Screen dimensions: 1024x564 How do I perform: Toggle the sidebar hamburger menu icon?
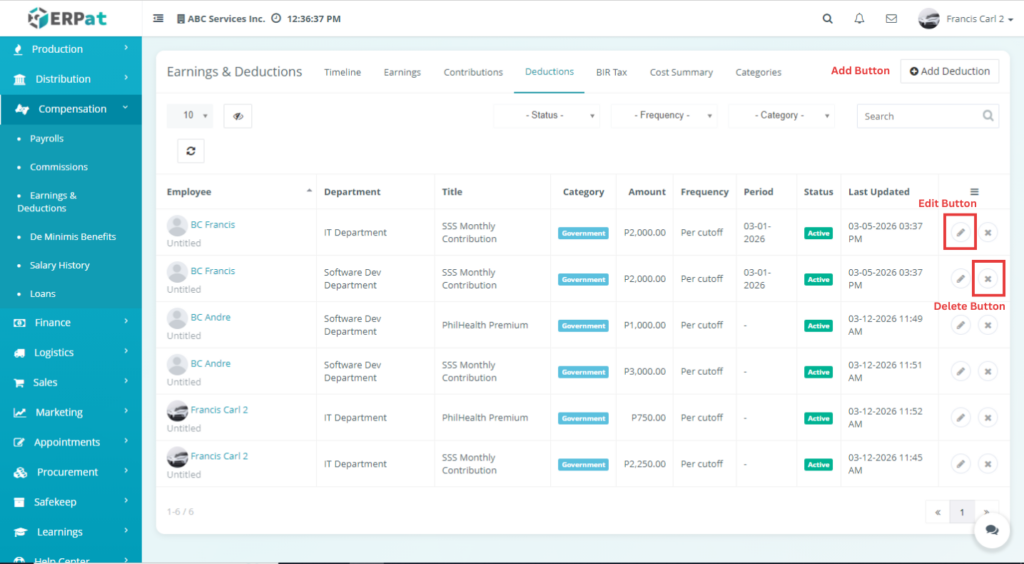pyautogui.click(x=159, y=19)
